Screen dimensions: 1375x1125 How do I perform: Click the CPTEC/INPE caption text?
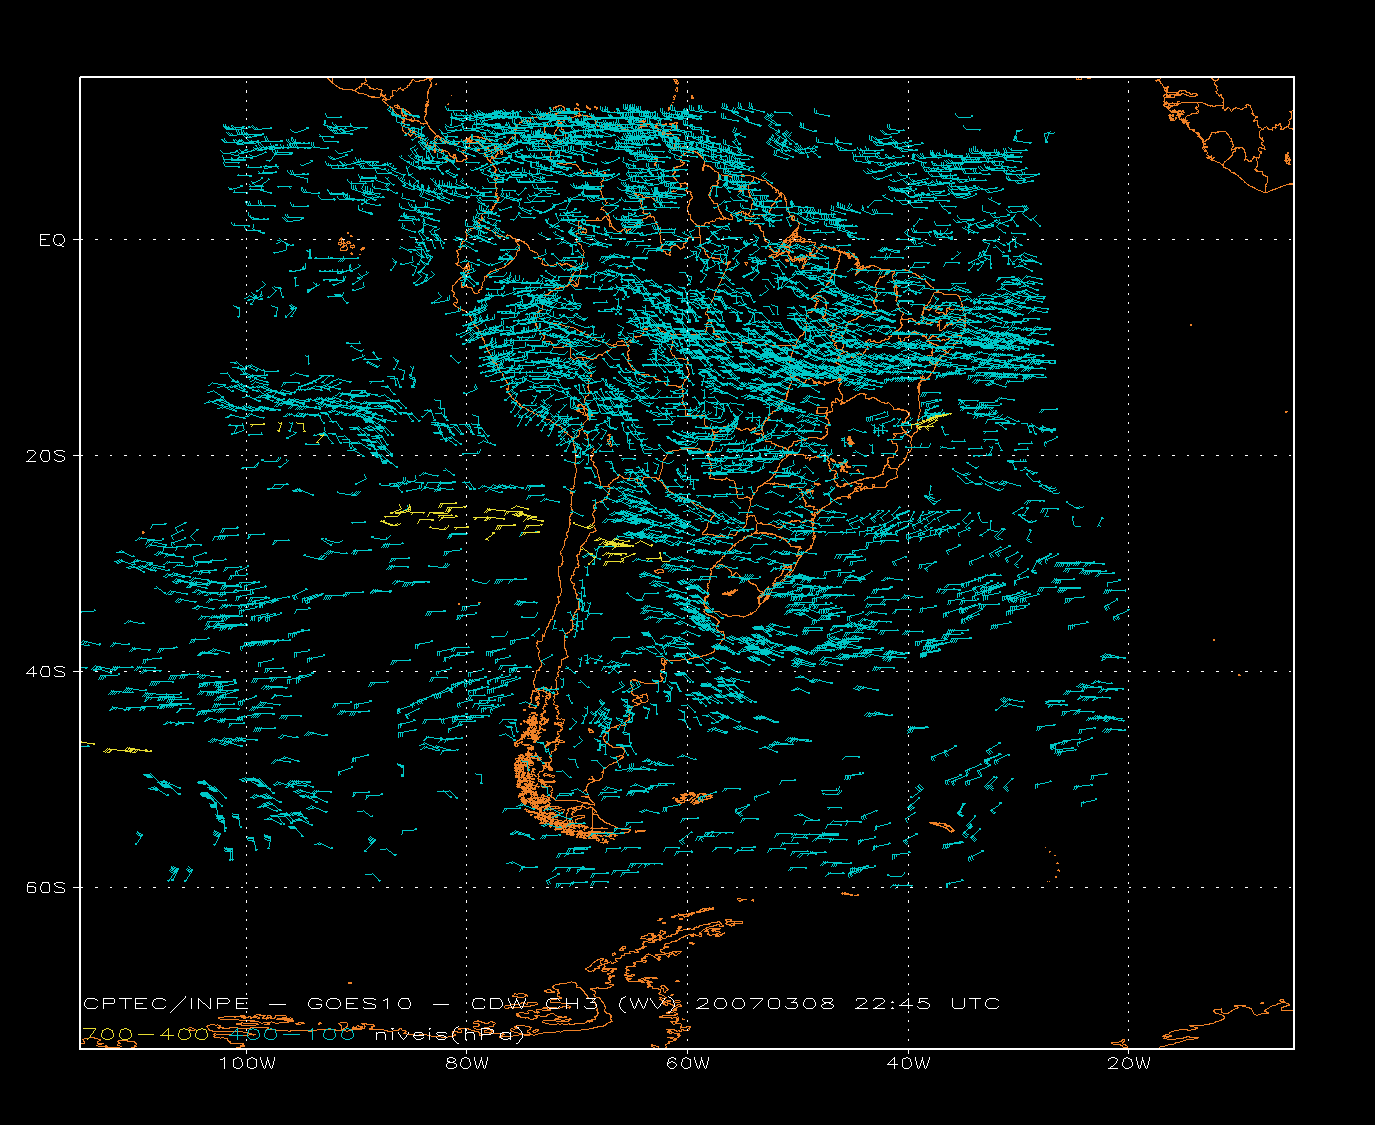pyautogui.click(x=165, y=1003)
